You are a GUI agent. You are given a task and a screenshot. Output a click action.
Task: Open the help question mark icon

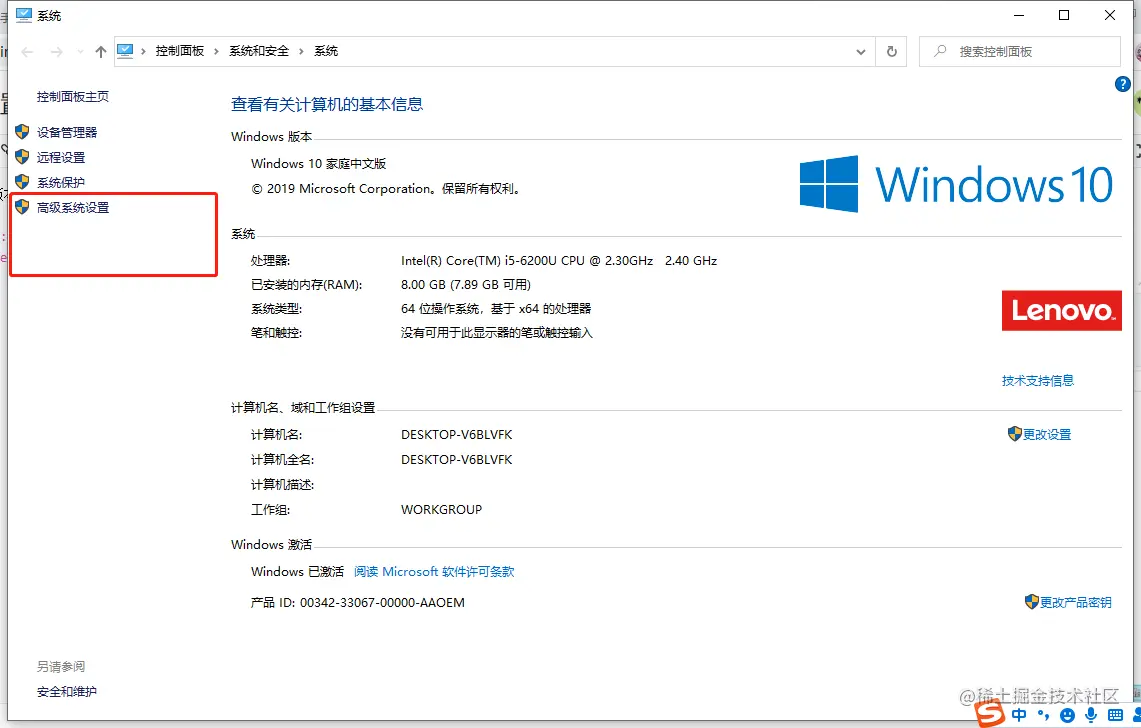tap(1122, 84)
